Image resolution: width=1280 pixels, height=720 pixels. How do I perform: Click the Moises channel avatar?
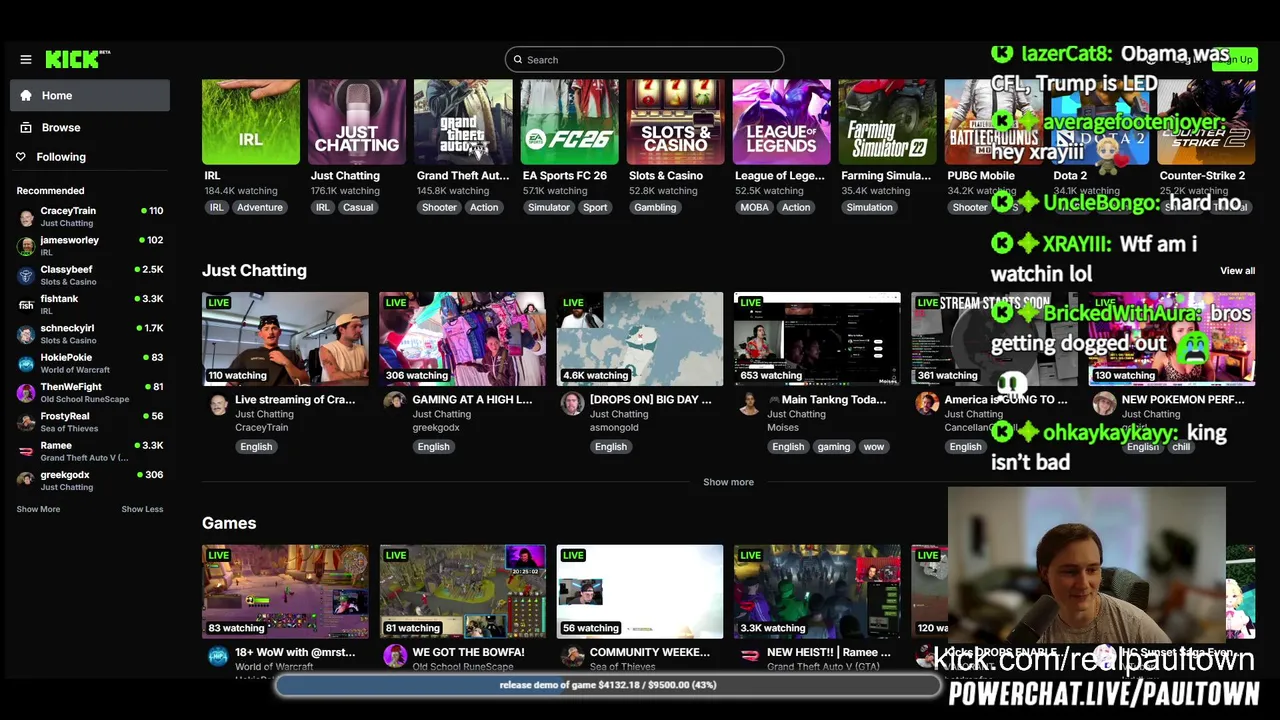click(749, 403)
